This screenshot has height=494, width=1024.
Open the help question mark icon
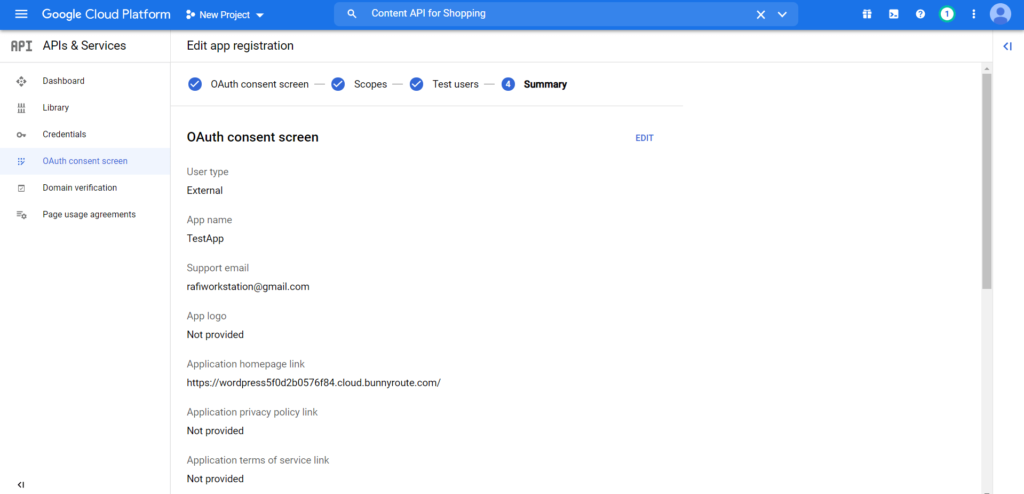[x=920, y=14]
